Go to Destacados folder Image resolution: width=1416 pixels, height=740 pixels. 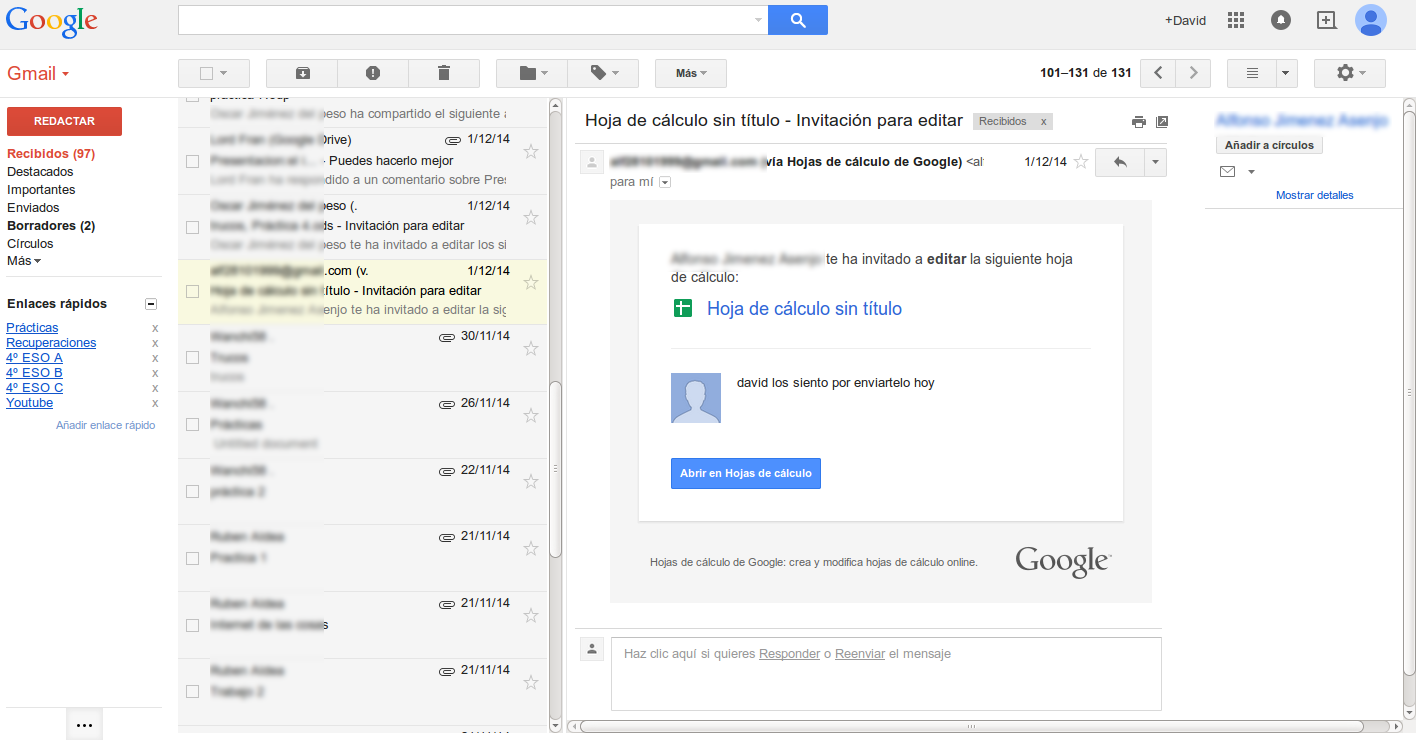[40, 172]
